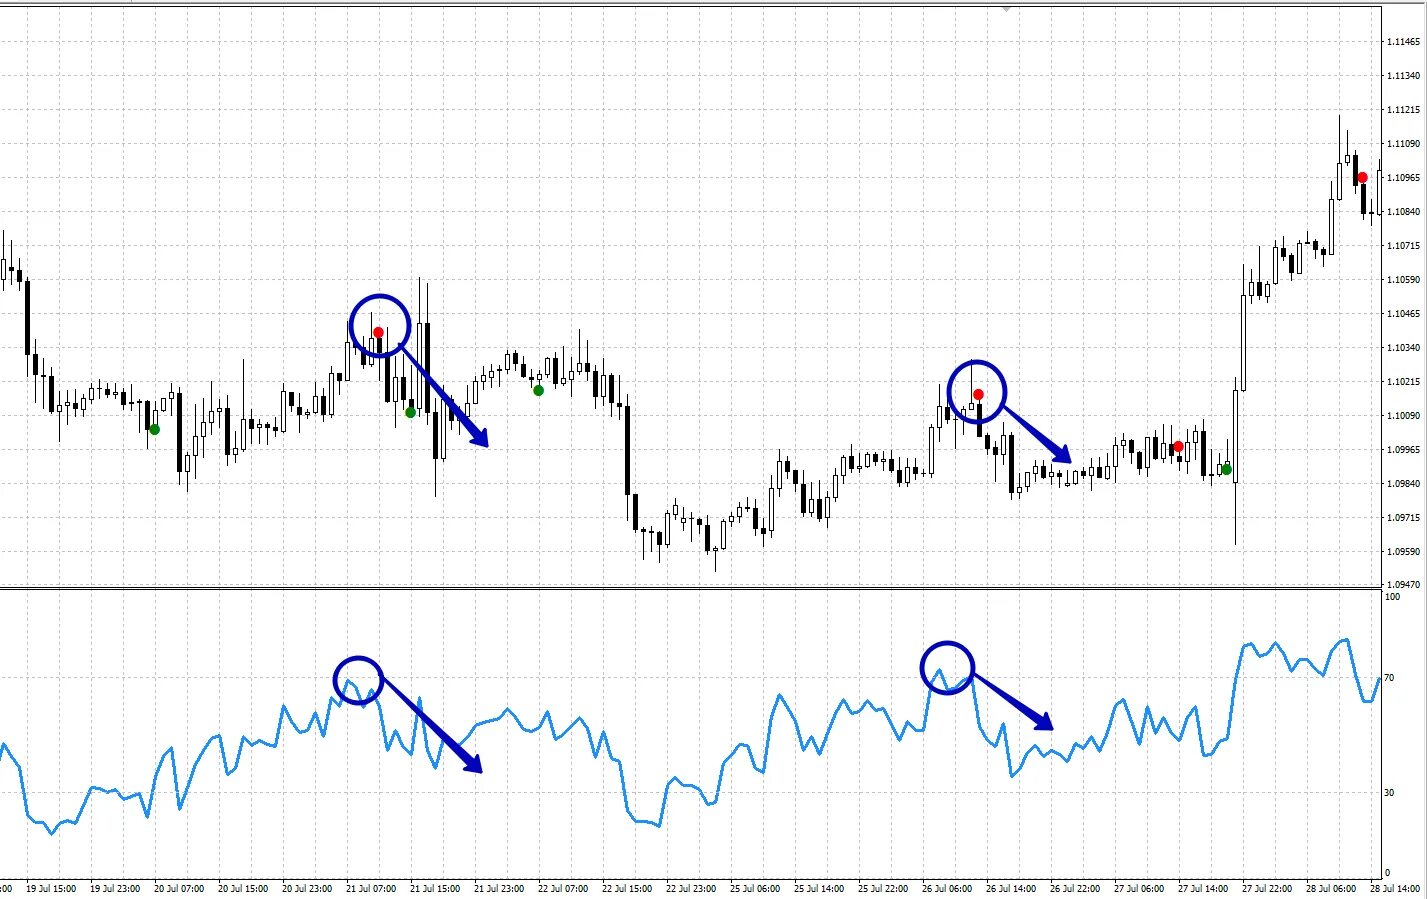The height and width of the screenshot is (899, 1427).
Task: Click the 1.10340 price scale label
Action: point(1403,348)
